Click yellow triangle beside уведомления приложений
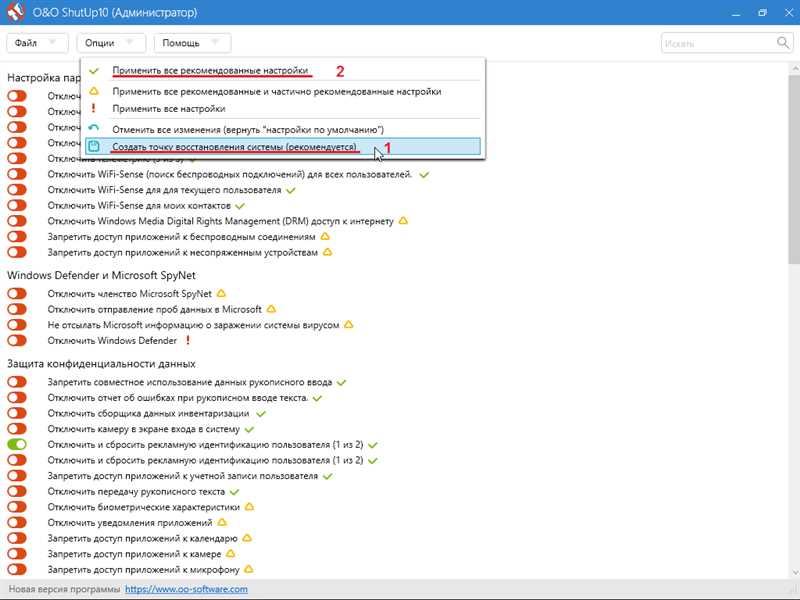Image resolution: width=800 pixels, height=600 pixels. point(222,522)
